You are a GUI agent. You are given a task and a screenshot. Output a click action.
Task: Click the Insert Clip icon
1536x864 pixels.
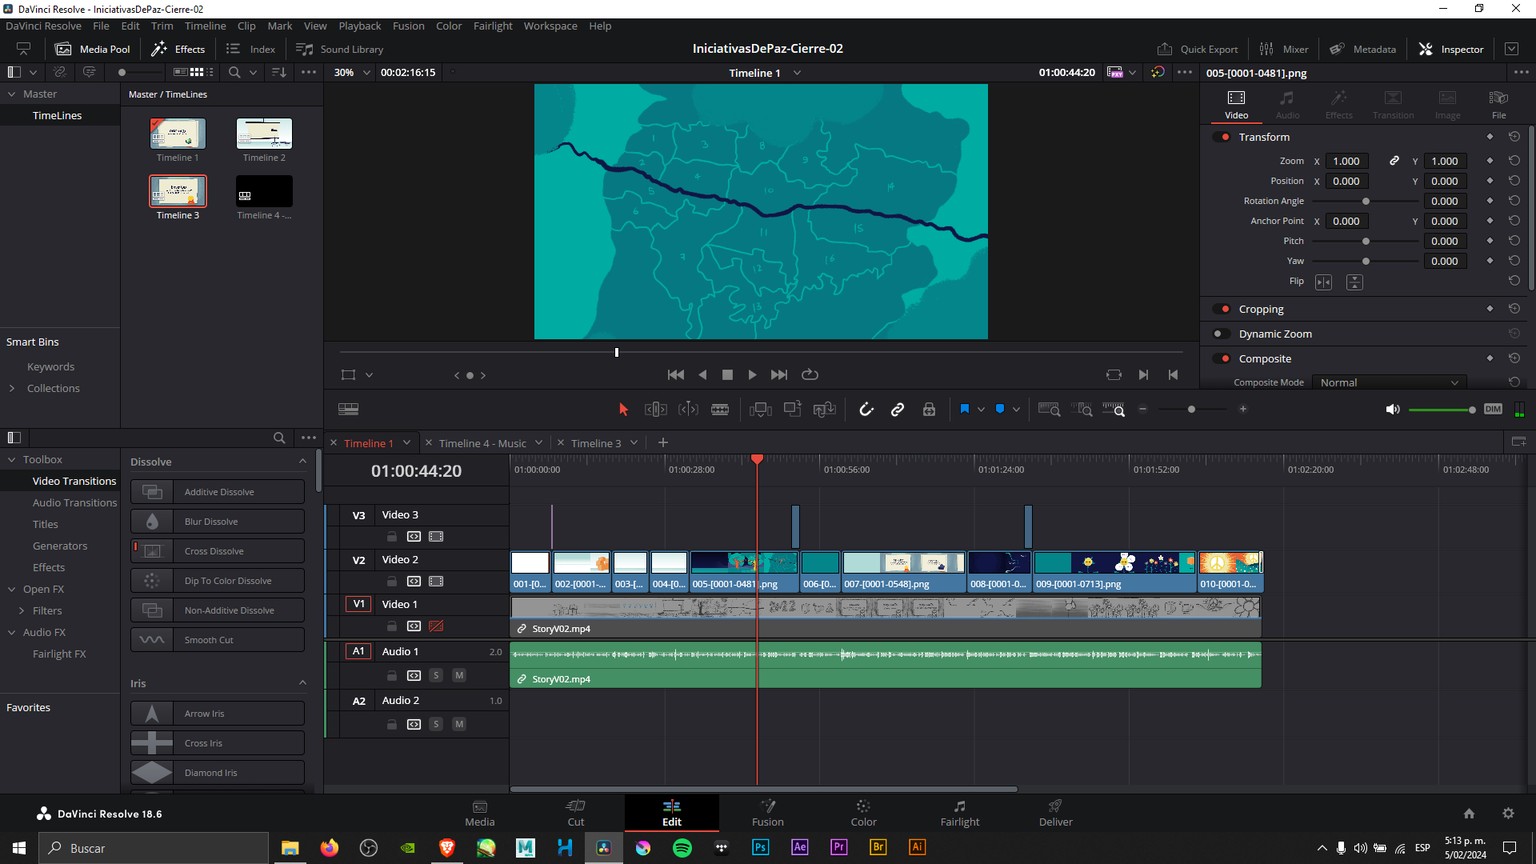(x=760, y=409)
